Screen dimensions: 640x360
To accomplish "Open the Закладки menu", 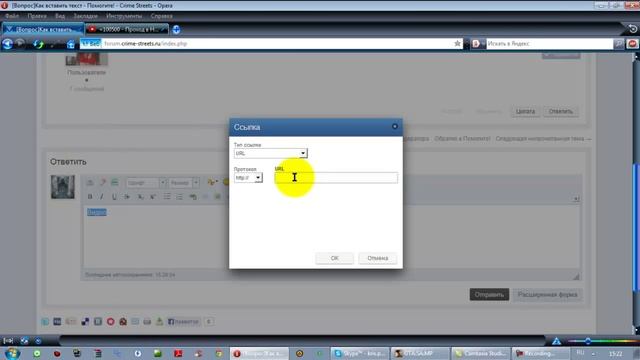I will click(x=85, y=16).
